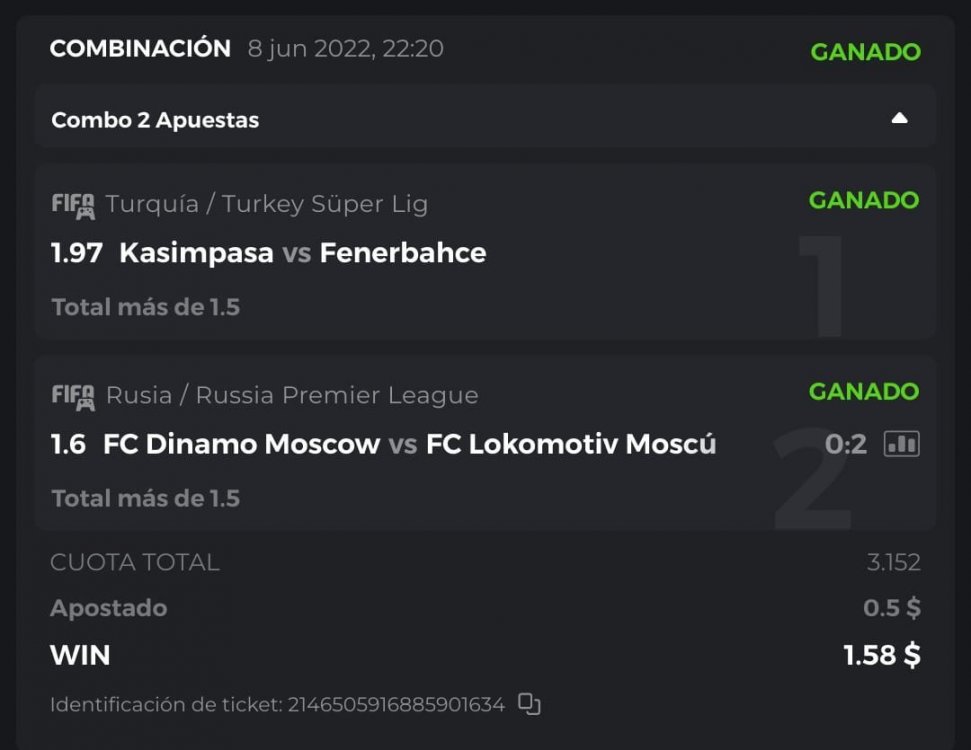
Task: Click the Combo 2 Apuestas header
Action: pos(155,120)
